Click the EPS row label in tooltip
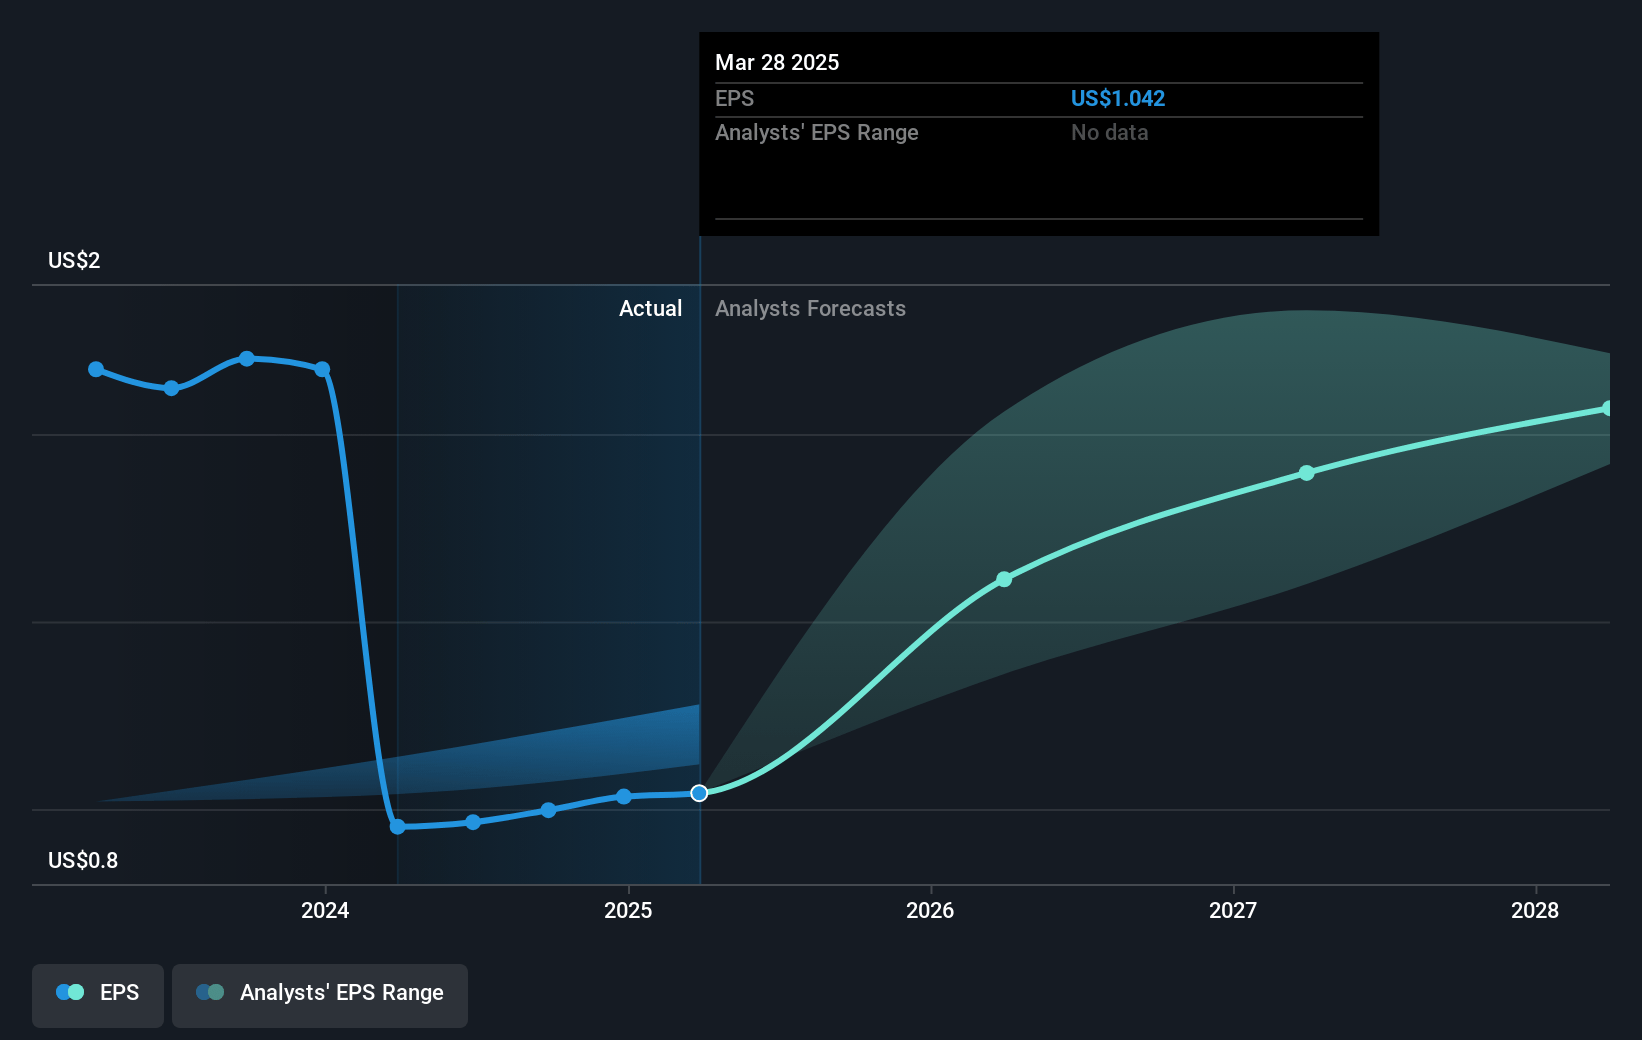This screenshot has height=1040, width=1642. click(735, 98)
